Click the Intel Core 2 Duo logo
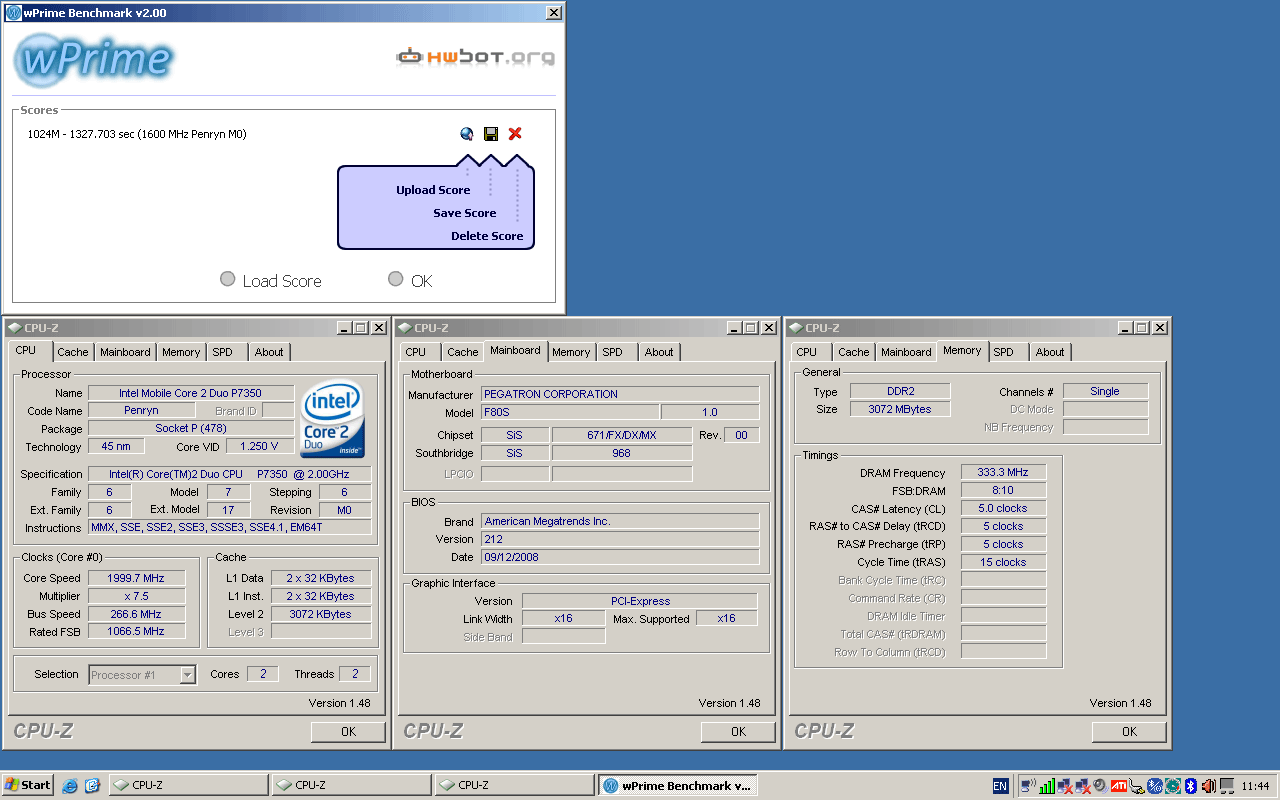 tap(333, 419)
